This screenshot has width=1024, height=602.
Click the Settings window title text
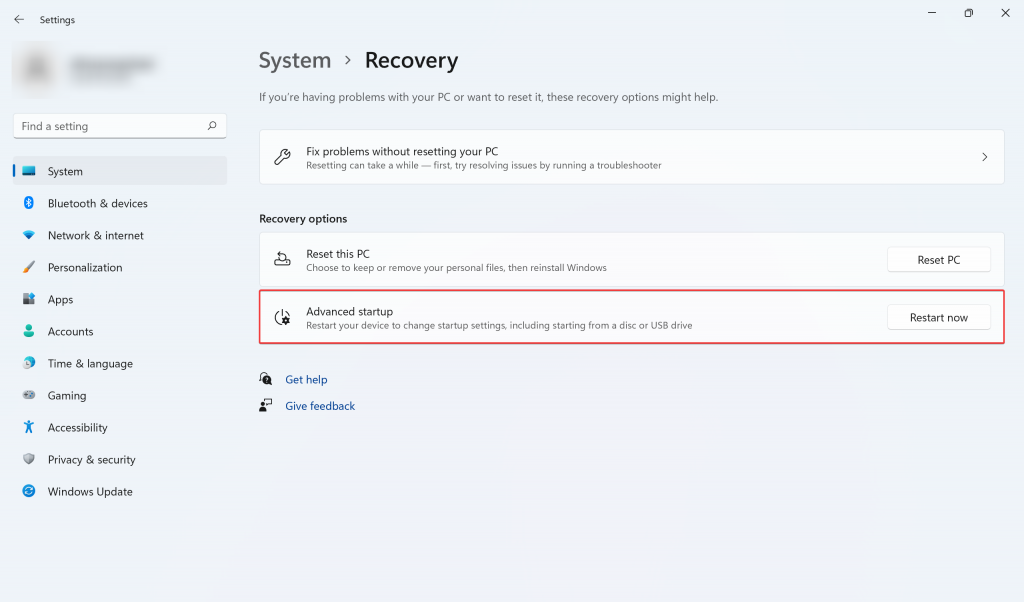[x=57, y=20]
